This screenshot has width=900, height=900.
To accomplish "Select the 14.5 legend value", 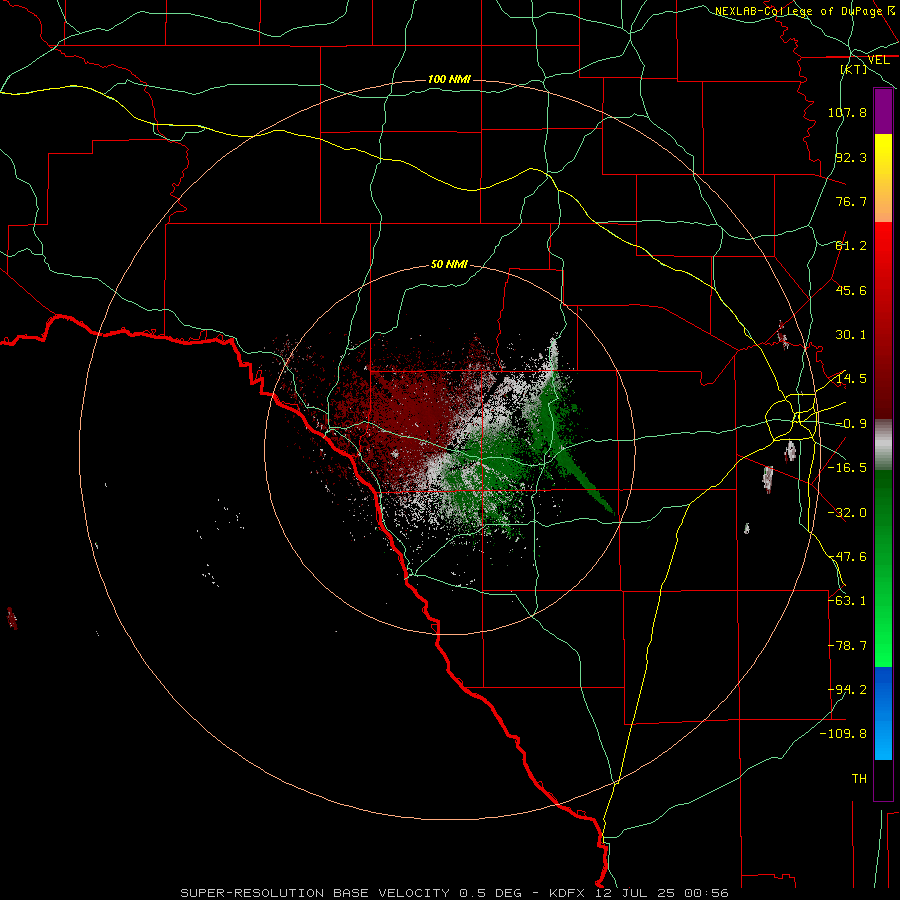I will [851, 379].
